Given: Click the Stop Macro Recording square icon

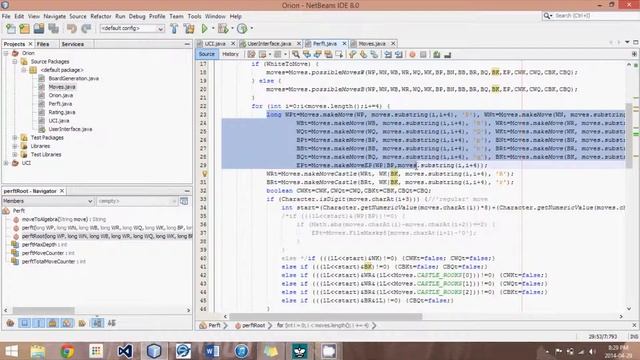Looking at the screenshot, I should [x=423, y=54].
